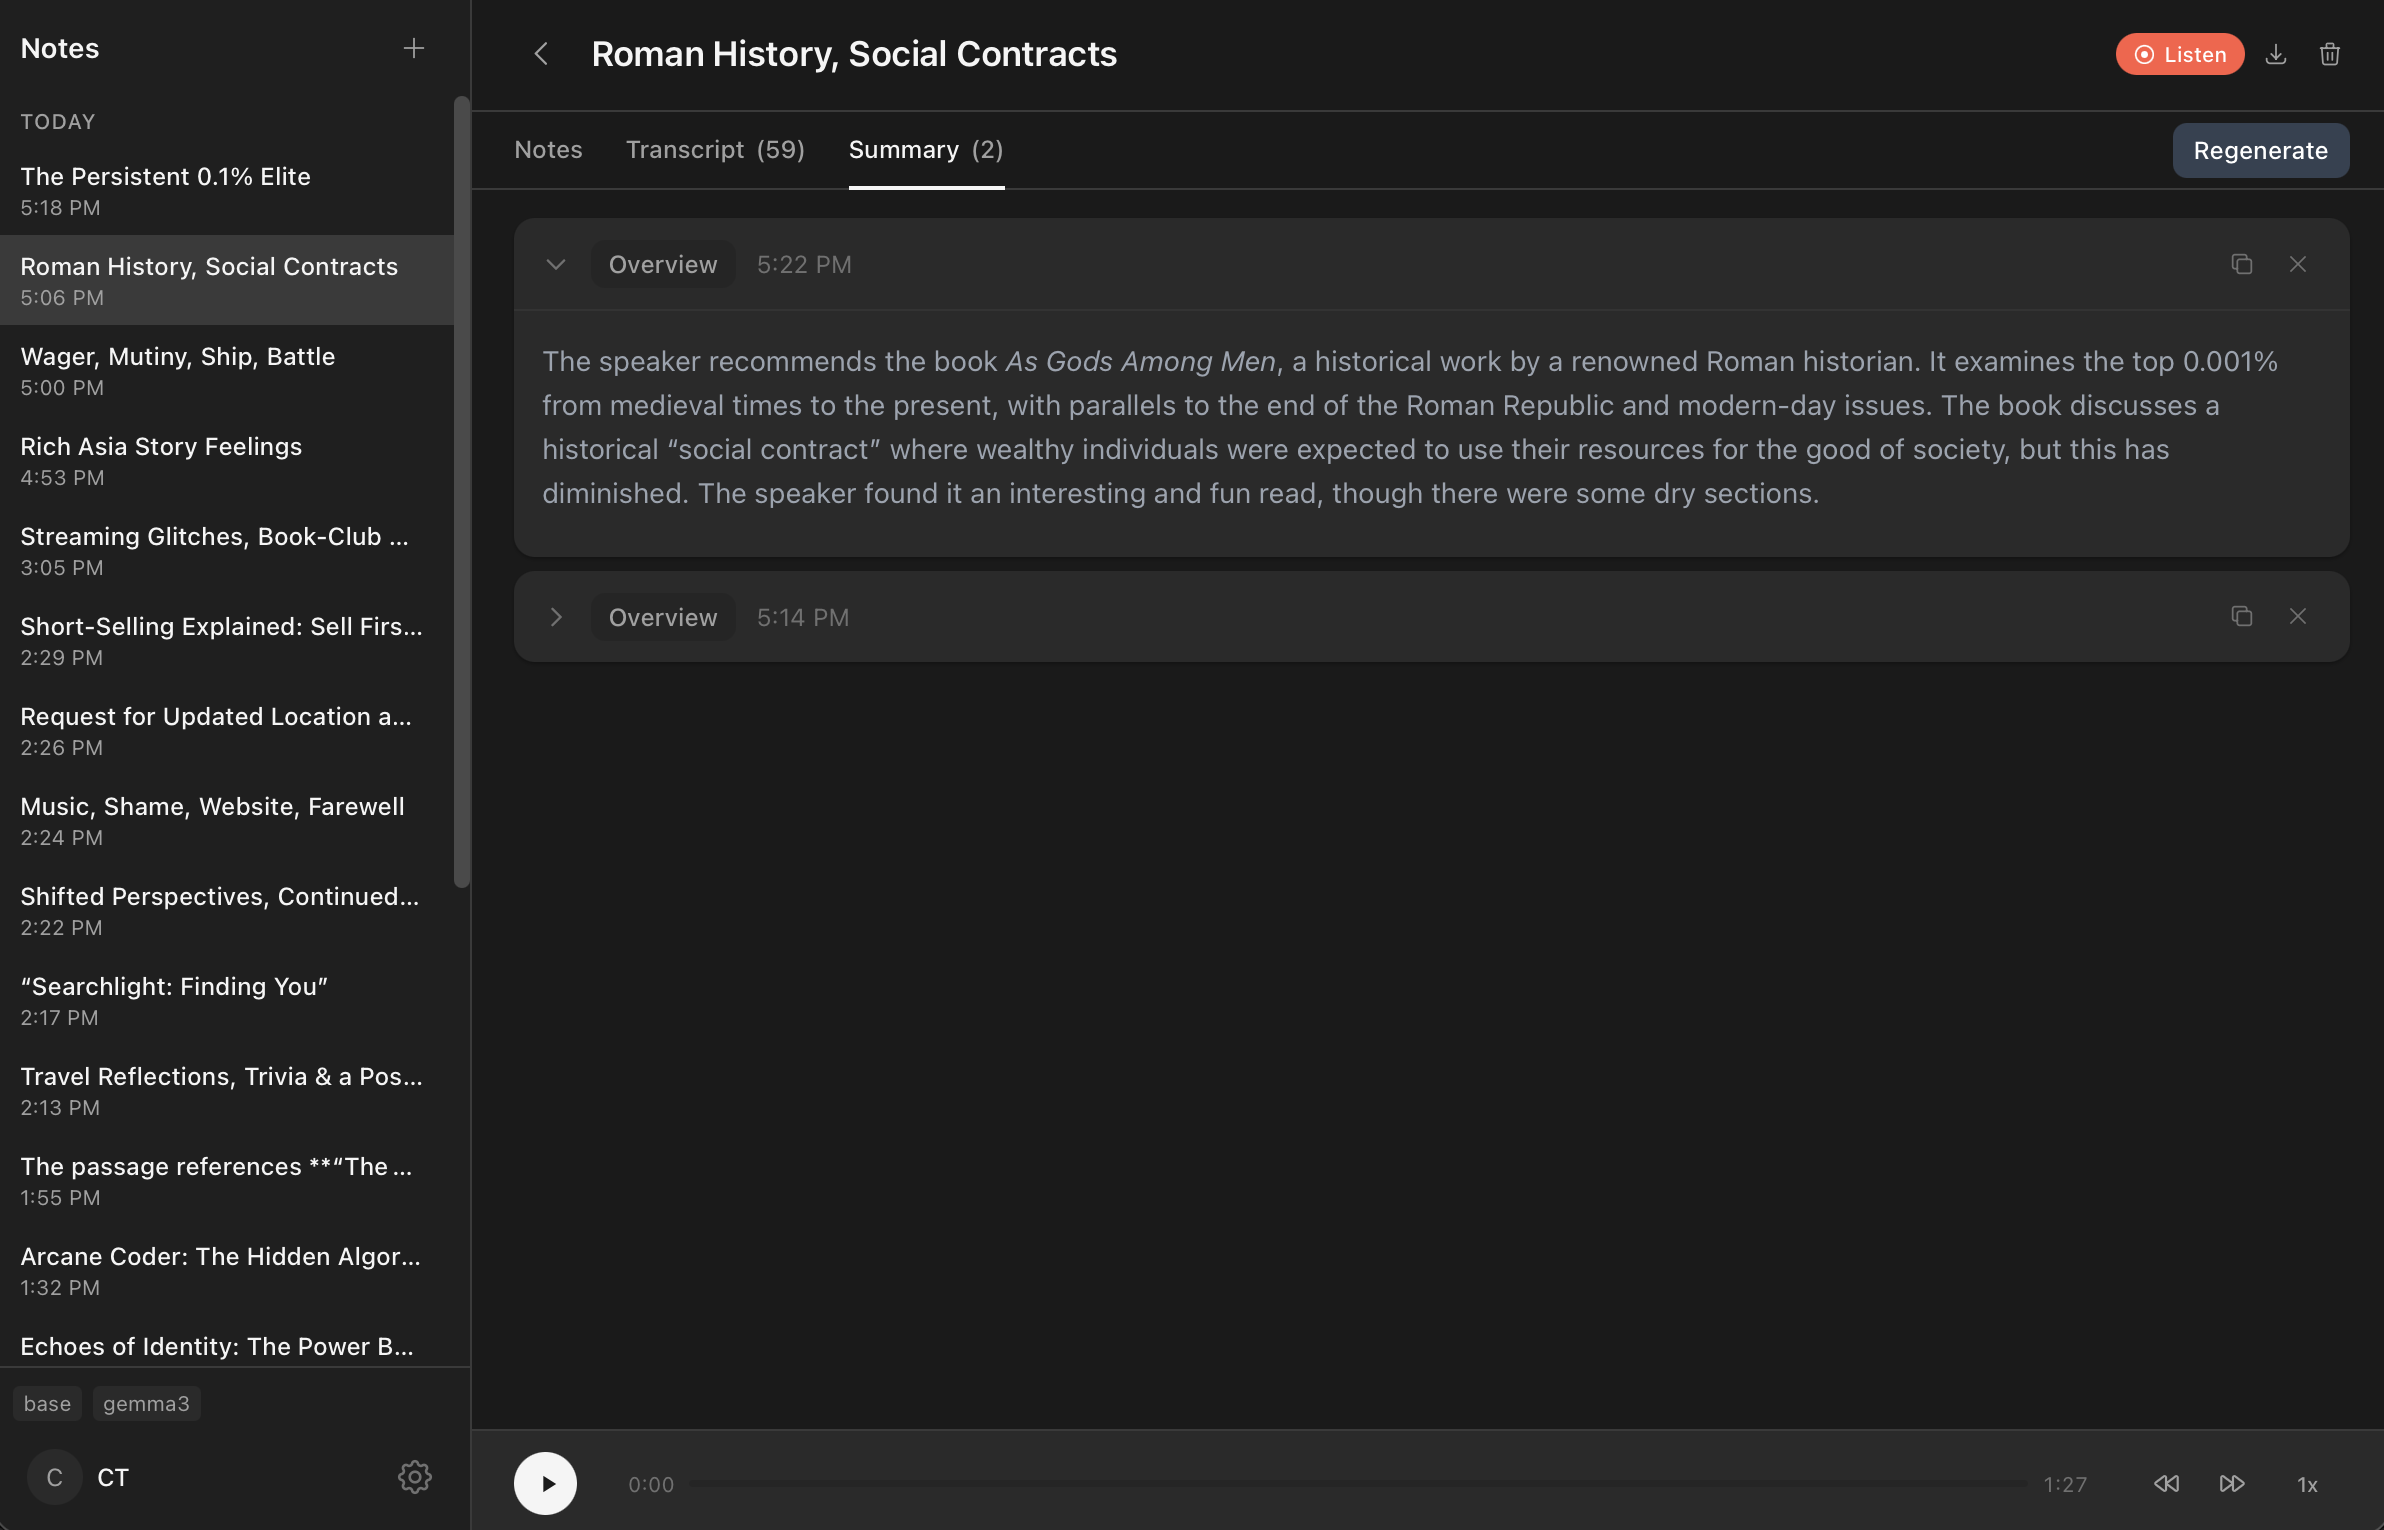Switch to the Notes tab
Viewport: 2384px width, 1530px height.
tap(548, 150)
